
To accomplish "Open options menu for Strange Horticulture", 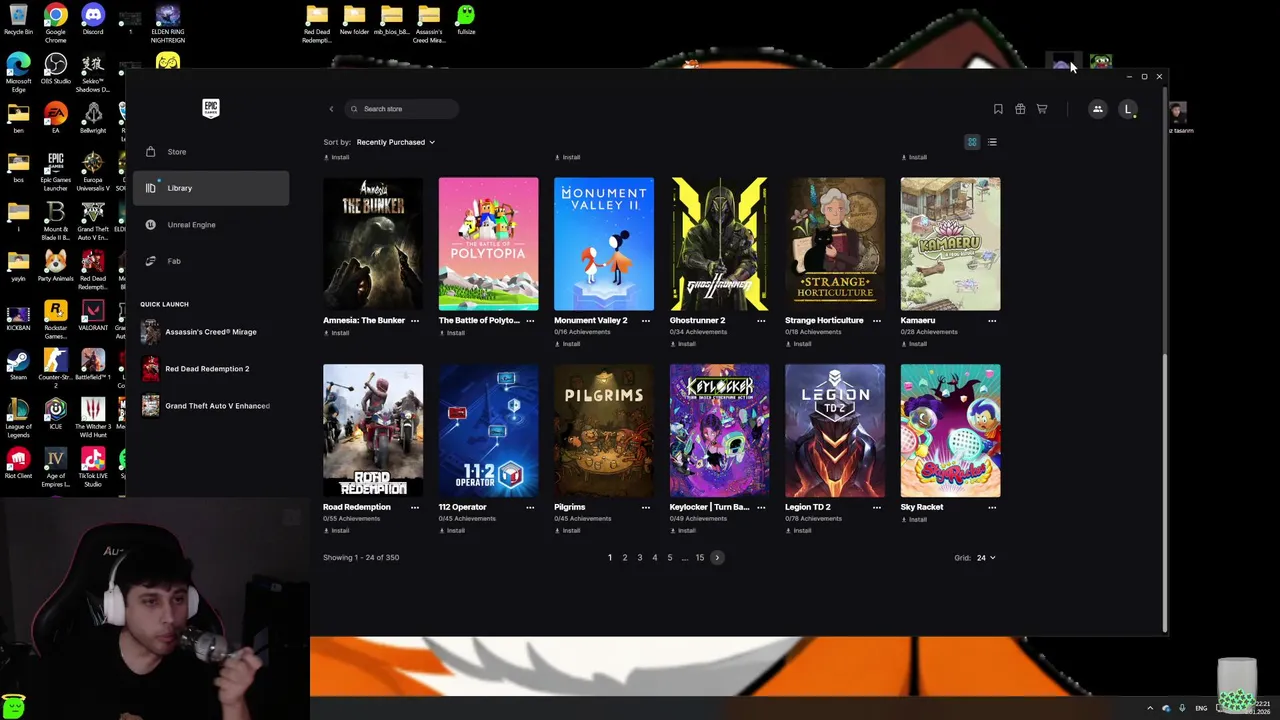I will pyautogui.click(x=877, y=321).
